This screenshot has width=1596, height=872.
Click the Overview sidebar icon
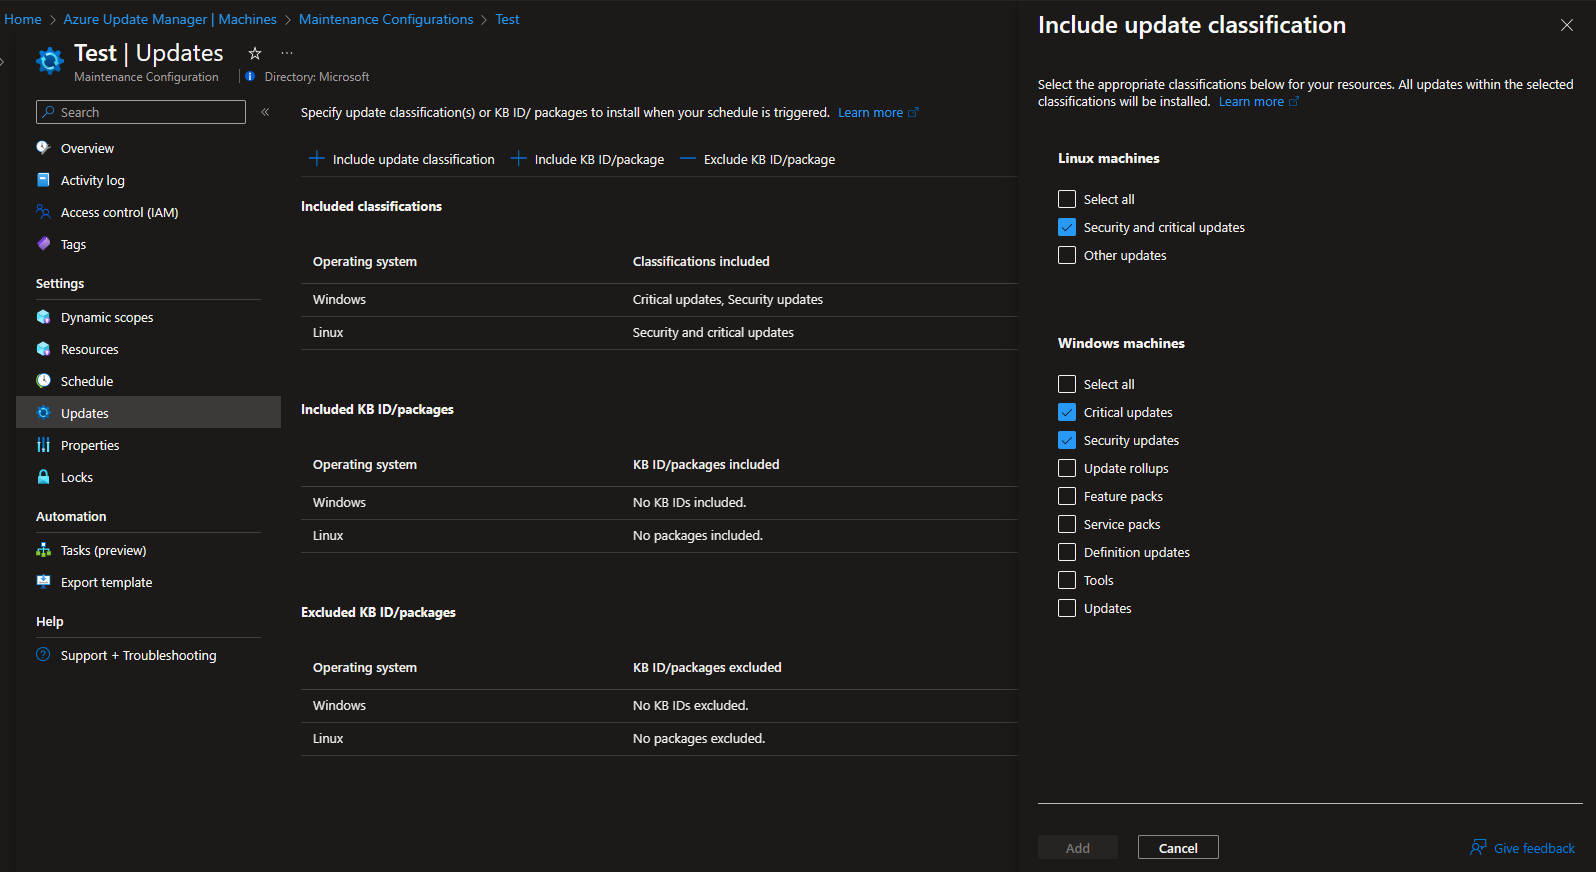43,148
